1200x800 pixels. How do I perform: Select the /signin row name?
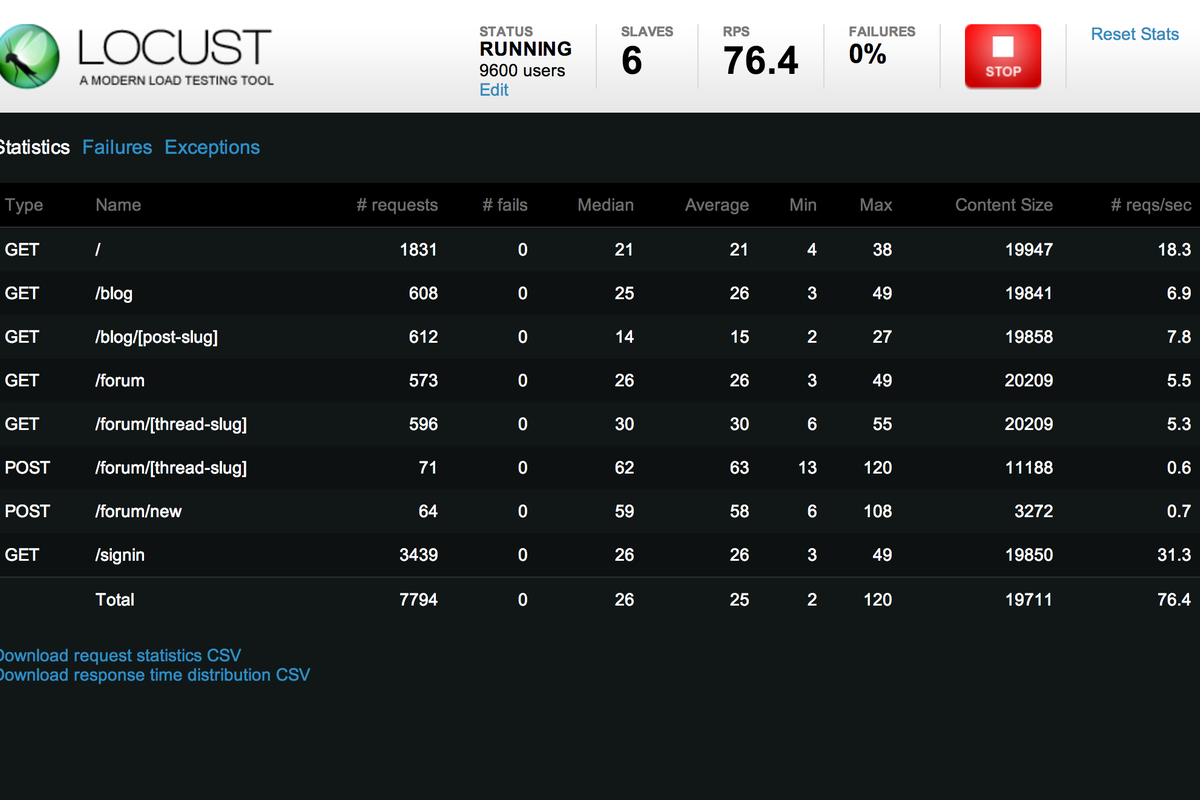click(120, 555)
